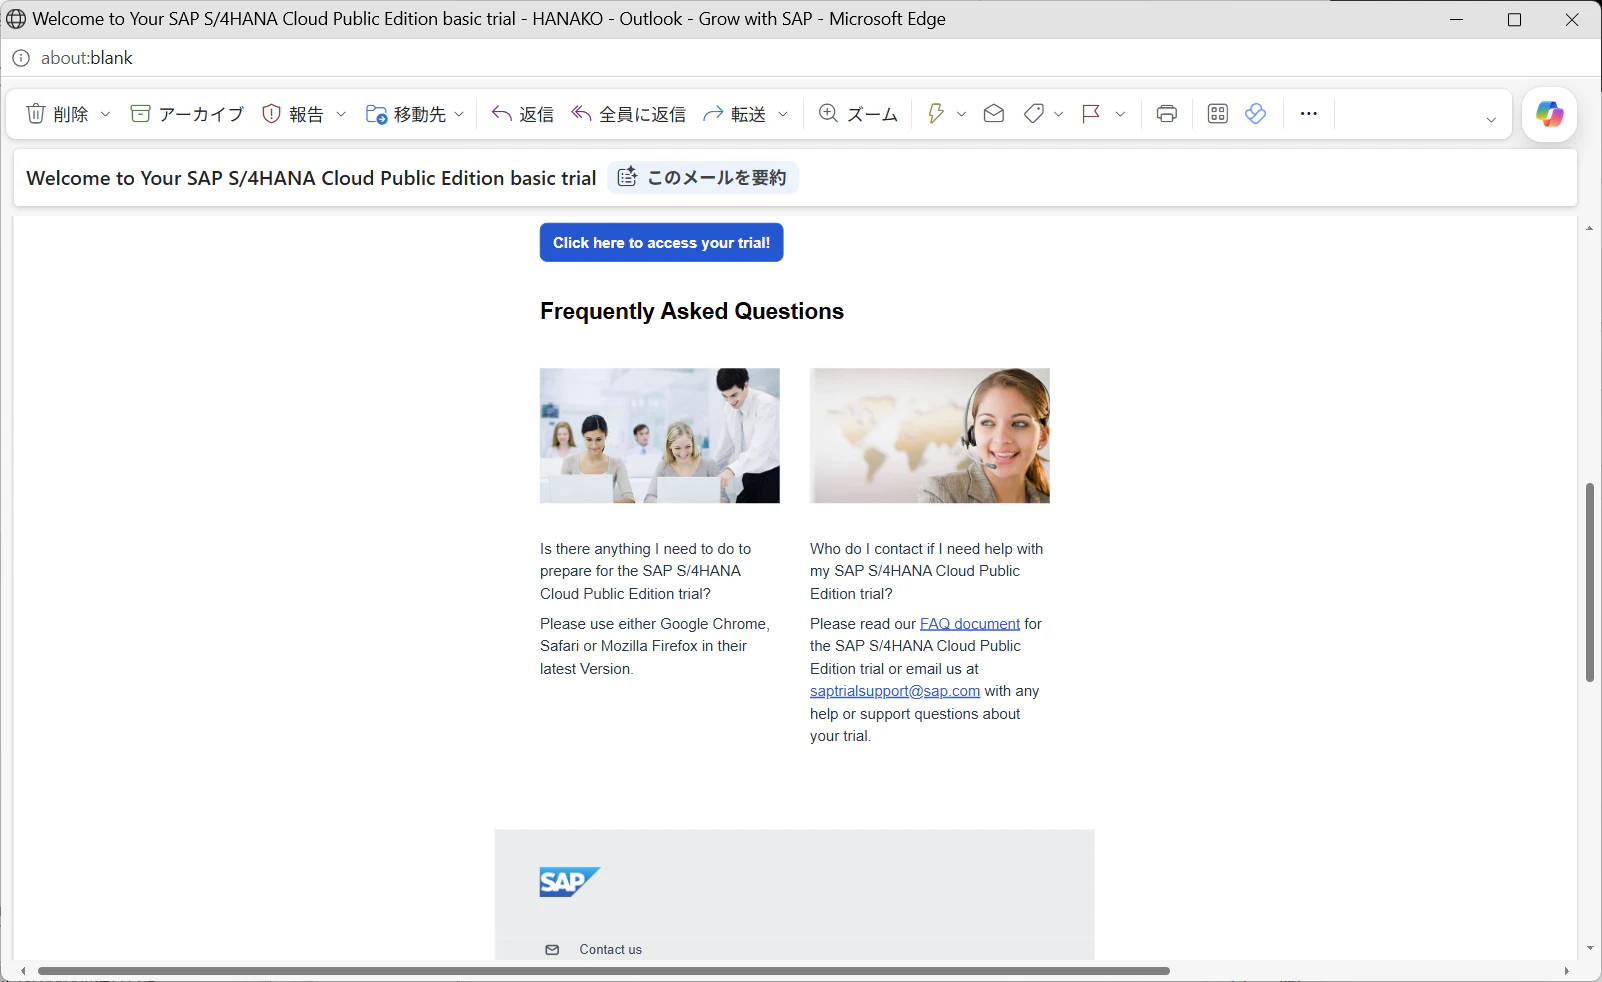
Task: Open Copilot using the colorful icon
Action: [x=1550, y=114]
